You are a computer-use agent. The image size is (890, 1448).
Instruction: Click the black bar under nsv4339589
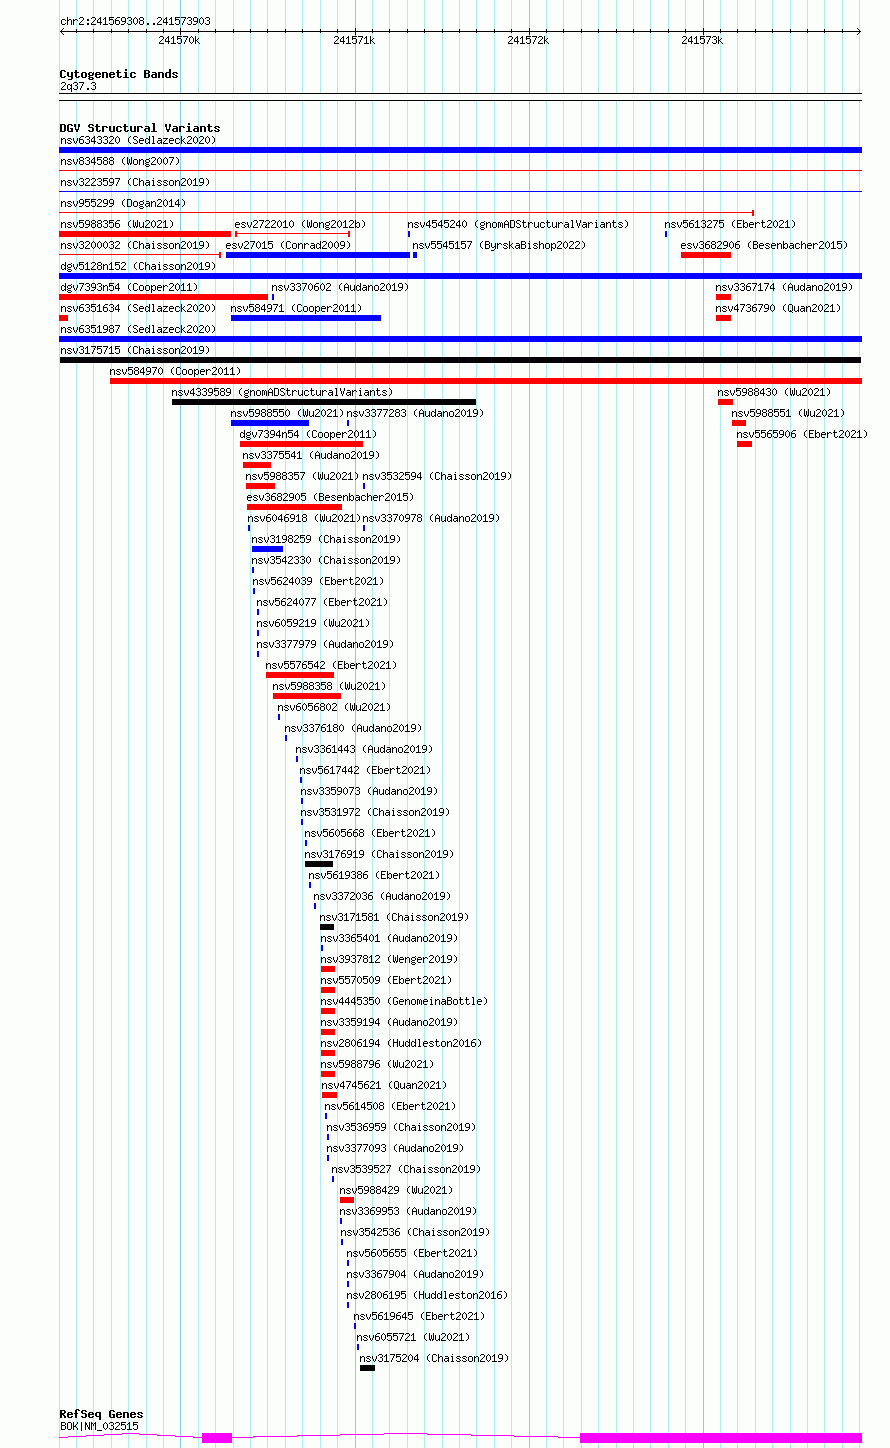324,402
